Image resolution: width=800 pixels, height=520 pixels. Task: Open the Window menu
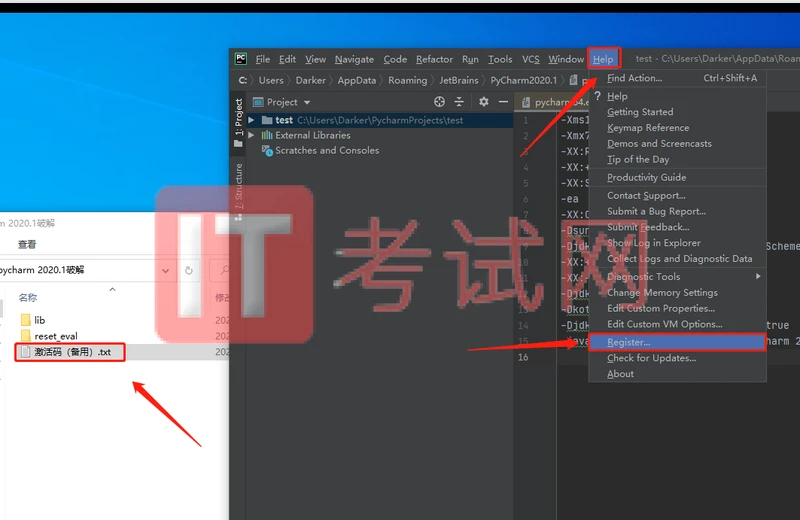click(566, 59)
